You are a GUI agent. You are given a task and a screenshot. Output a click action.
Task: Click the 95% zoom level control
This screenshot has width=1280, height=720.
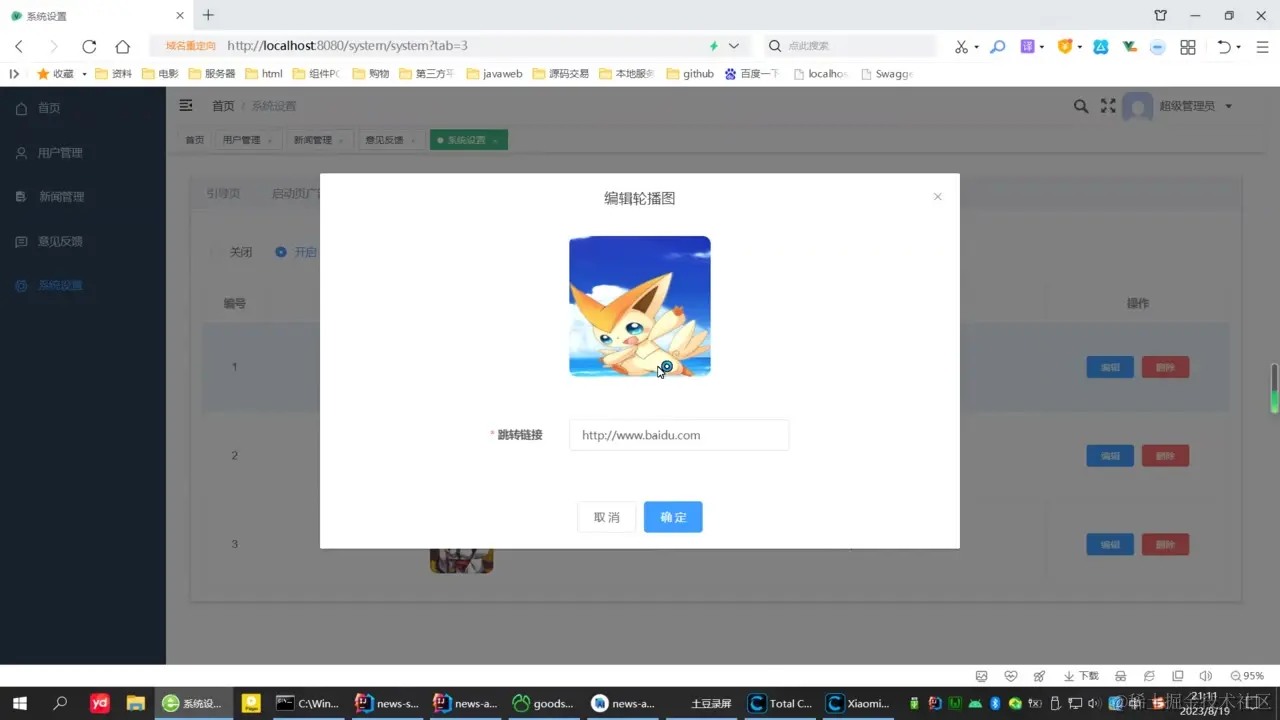1247,676
